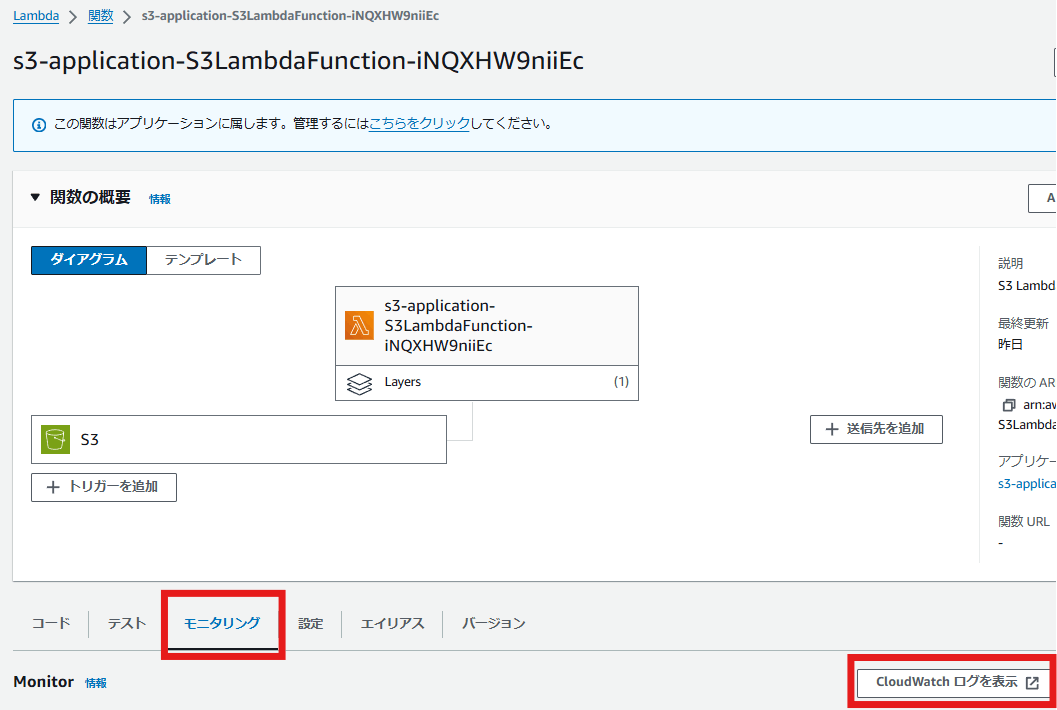The height and width of the screenshot is (710, 1057).
Task: Open 情報 link next to Monitor
Action: click(96, 683)
